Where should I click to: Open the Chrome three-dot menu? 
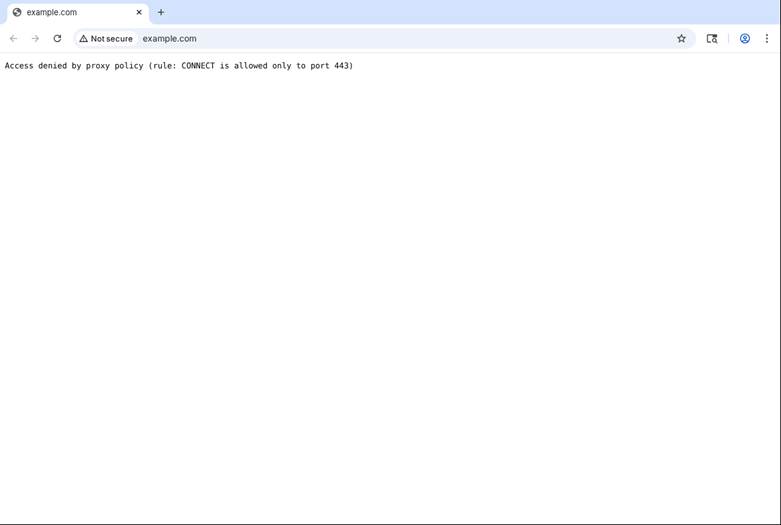point(767,38)
